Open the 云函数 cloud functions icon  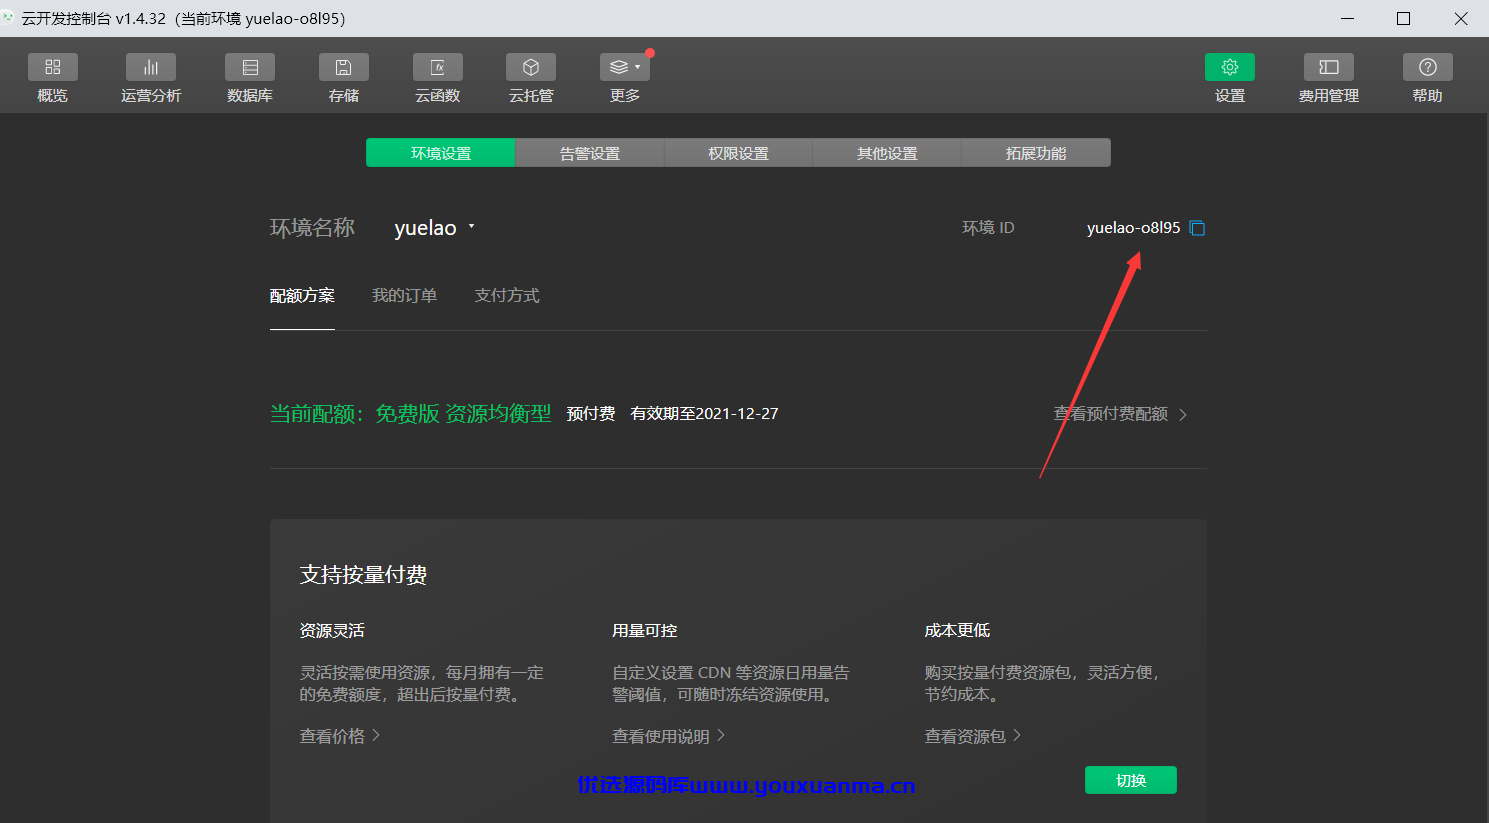pos(438,67)
